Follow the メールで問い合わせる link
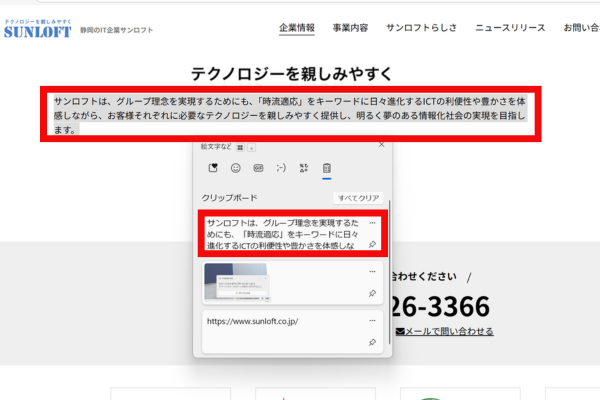 pos(449,331)
